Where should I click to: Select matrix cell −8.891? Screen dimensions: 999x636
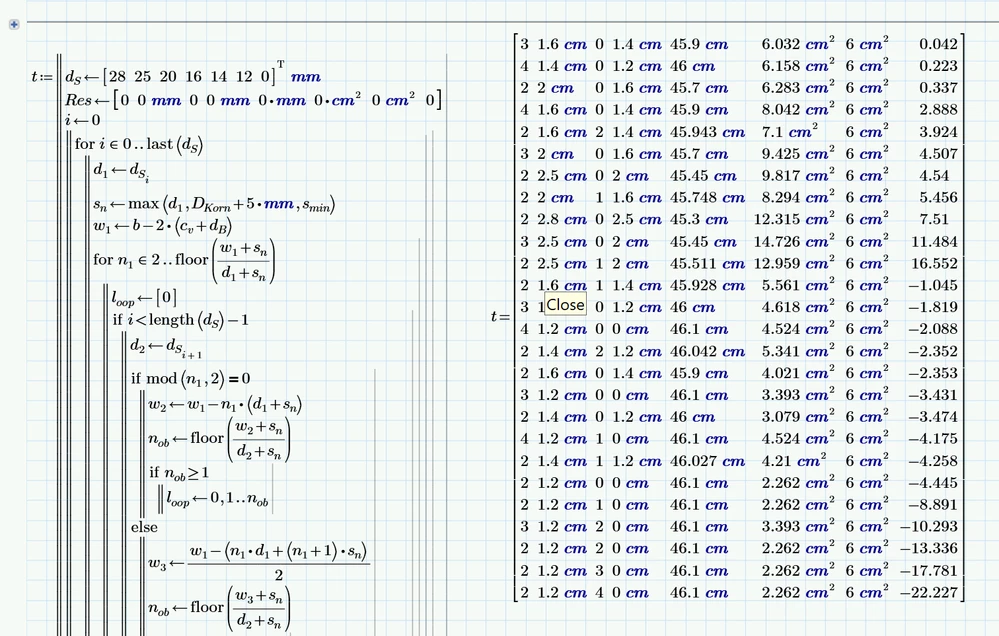(933, 505)
